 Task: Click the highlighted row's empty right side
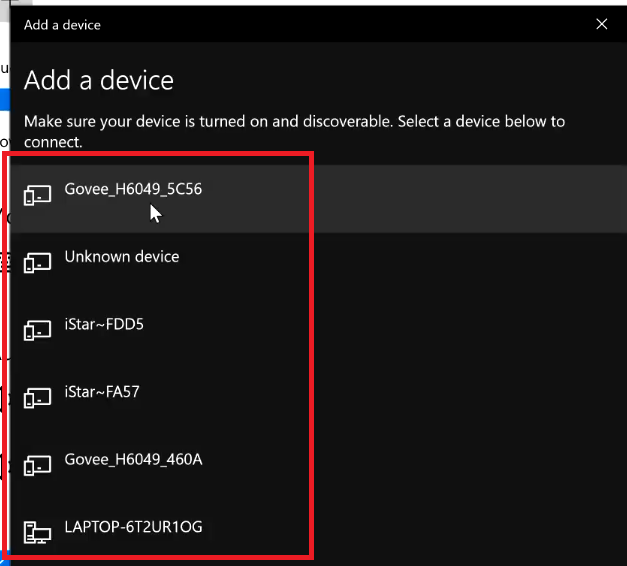click(x=470, y=199)
